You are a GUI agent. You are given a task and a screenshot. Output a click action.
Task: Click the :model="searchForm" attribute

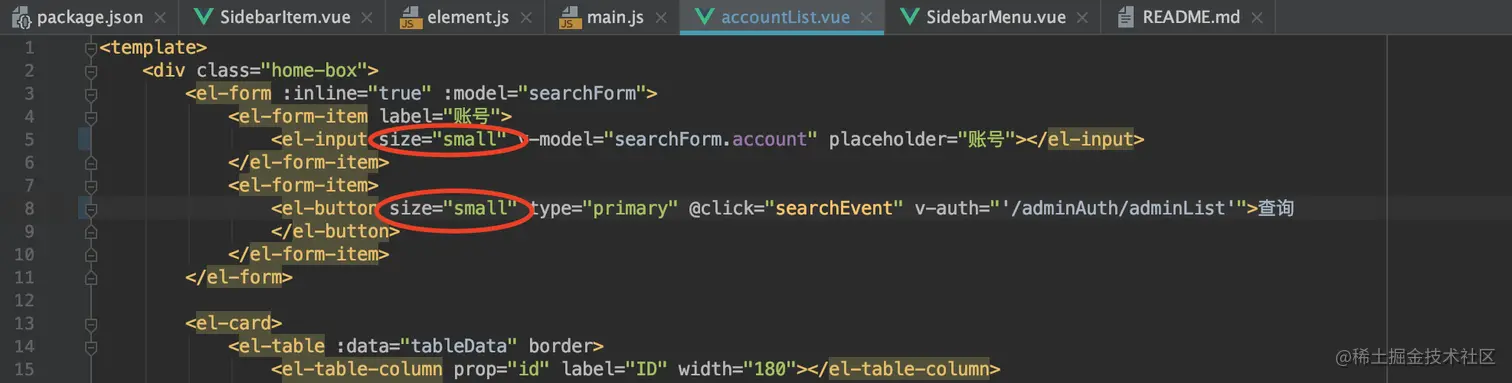click(x=545, y=93)
